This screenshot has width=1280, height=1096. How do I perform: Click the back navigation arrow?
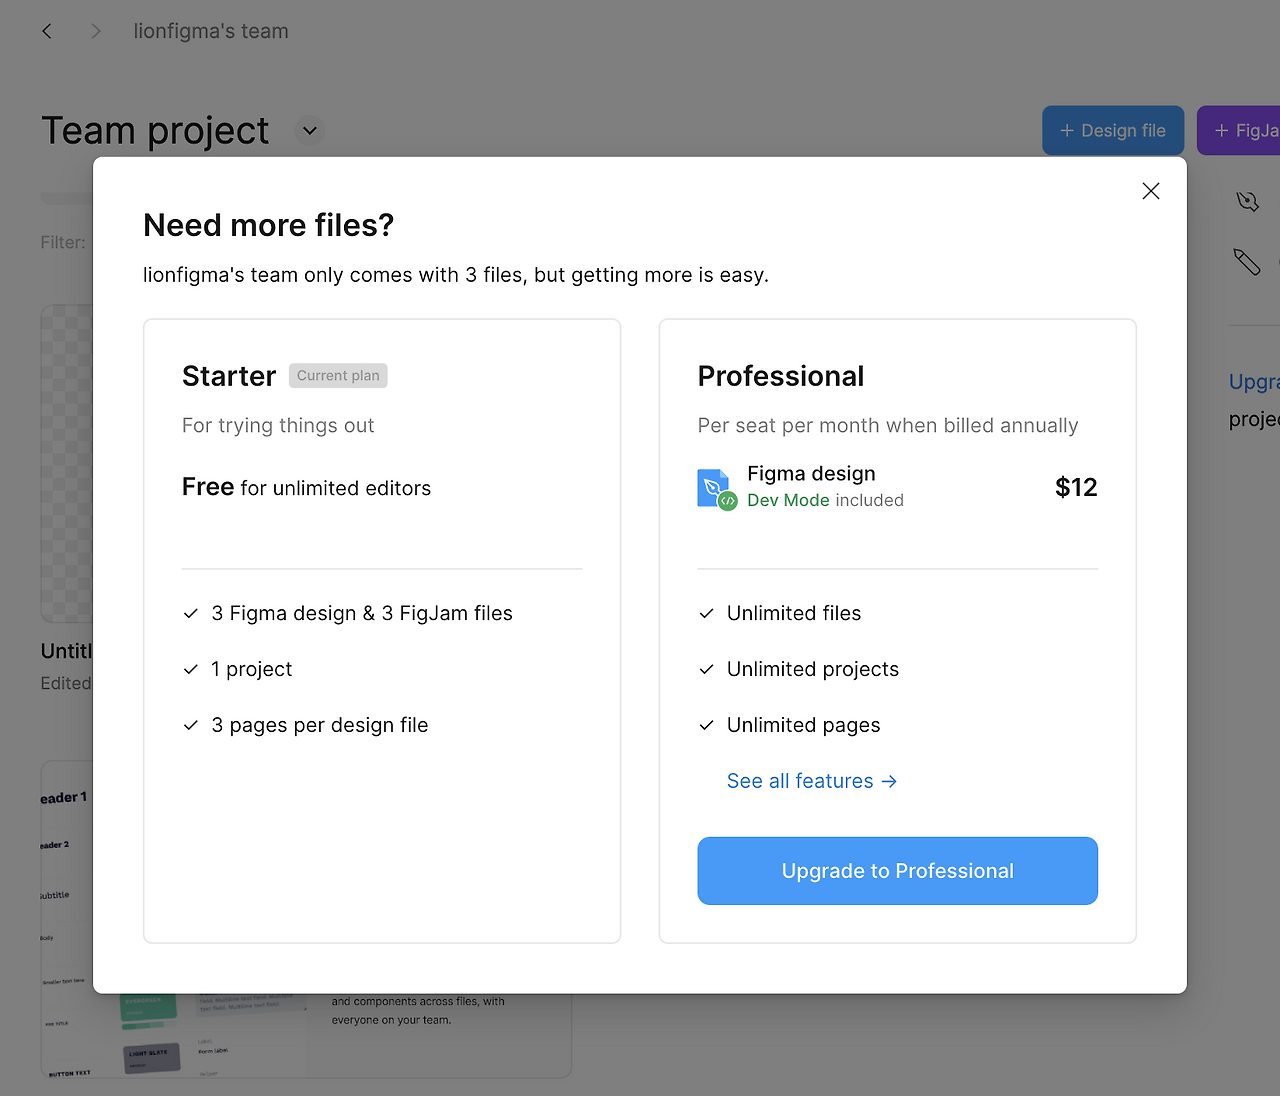click(x=47, y=31)
